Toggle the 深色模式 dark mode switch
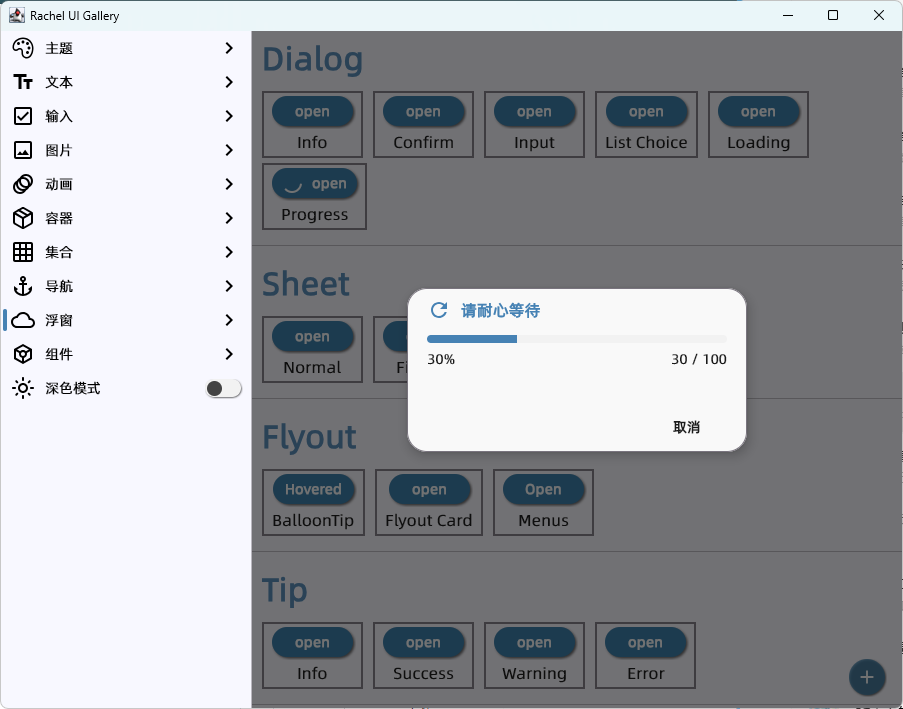Screen dimensions: 903x709 pos(223,389)
